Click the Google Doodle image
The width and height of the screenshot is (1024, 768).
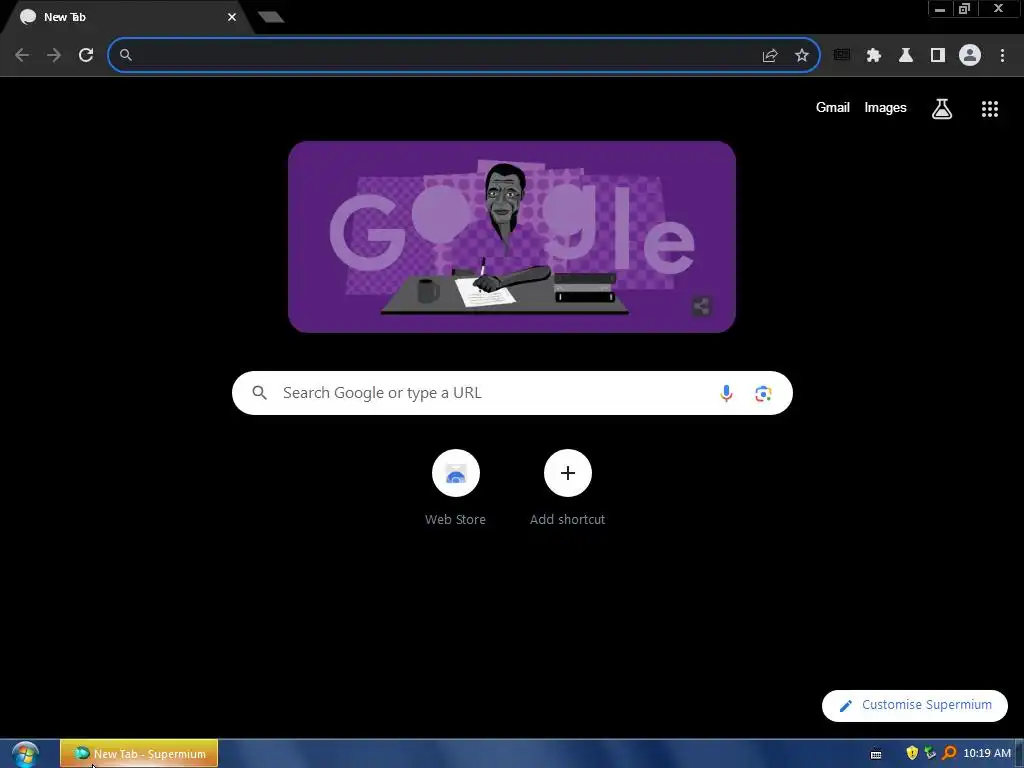pos(512,236)
